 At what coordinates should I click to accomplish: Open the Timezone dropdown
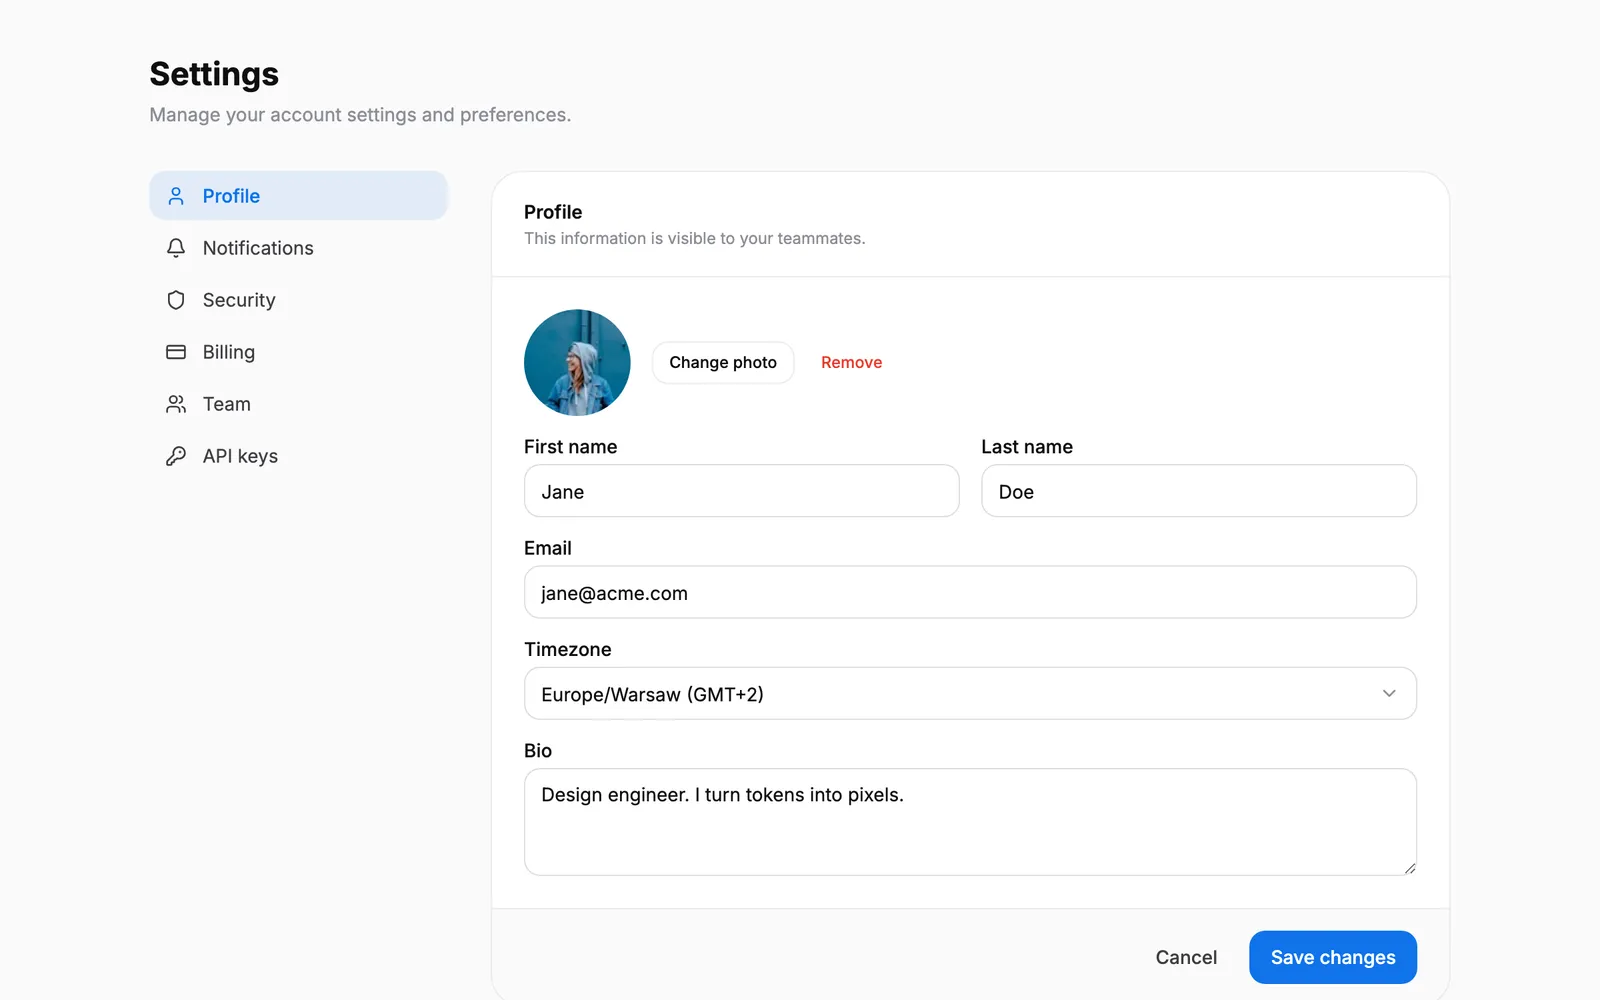coord(970,693)
